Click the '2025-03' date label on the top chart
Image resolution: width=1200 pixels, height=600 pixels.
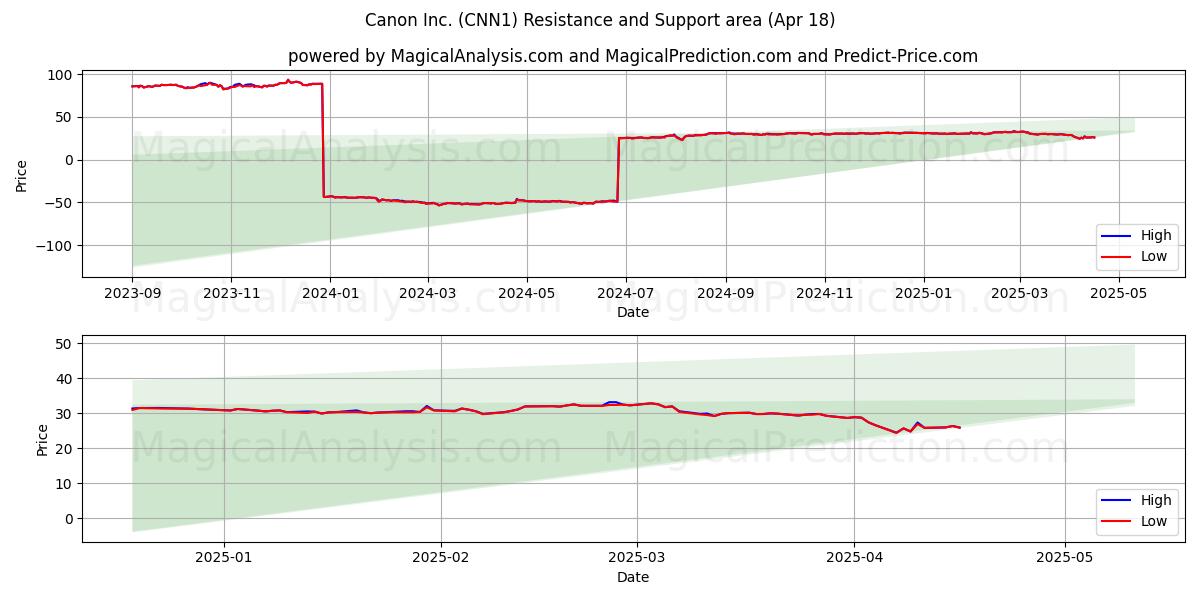coord(1020,294)
